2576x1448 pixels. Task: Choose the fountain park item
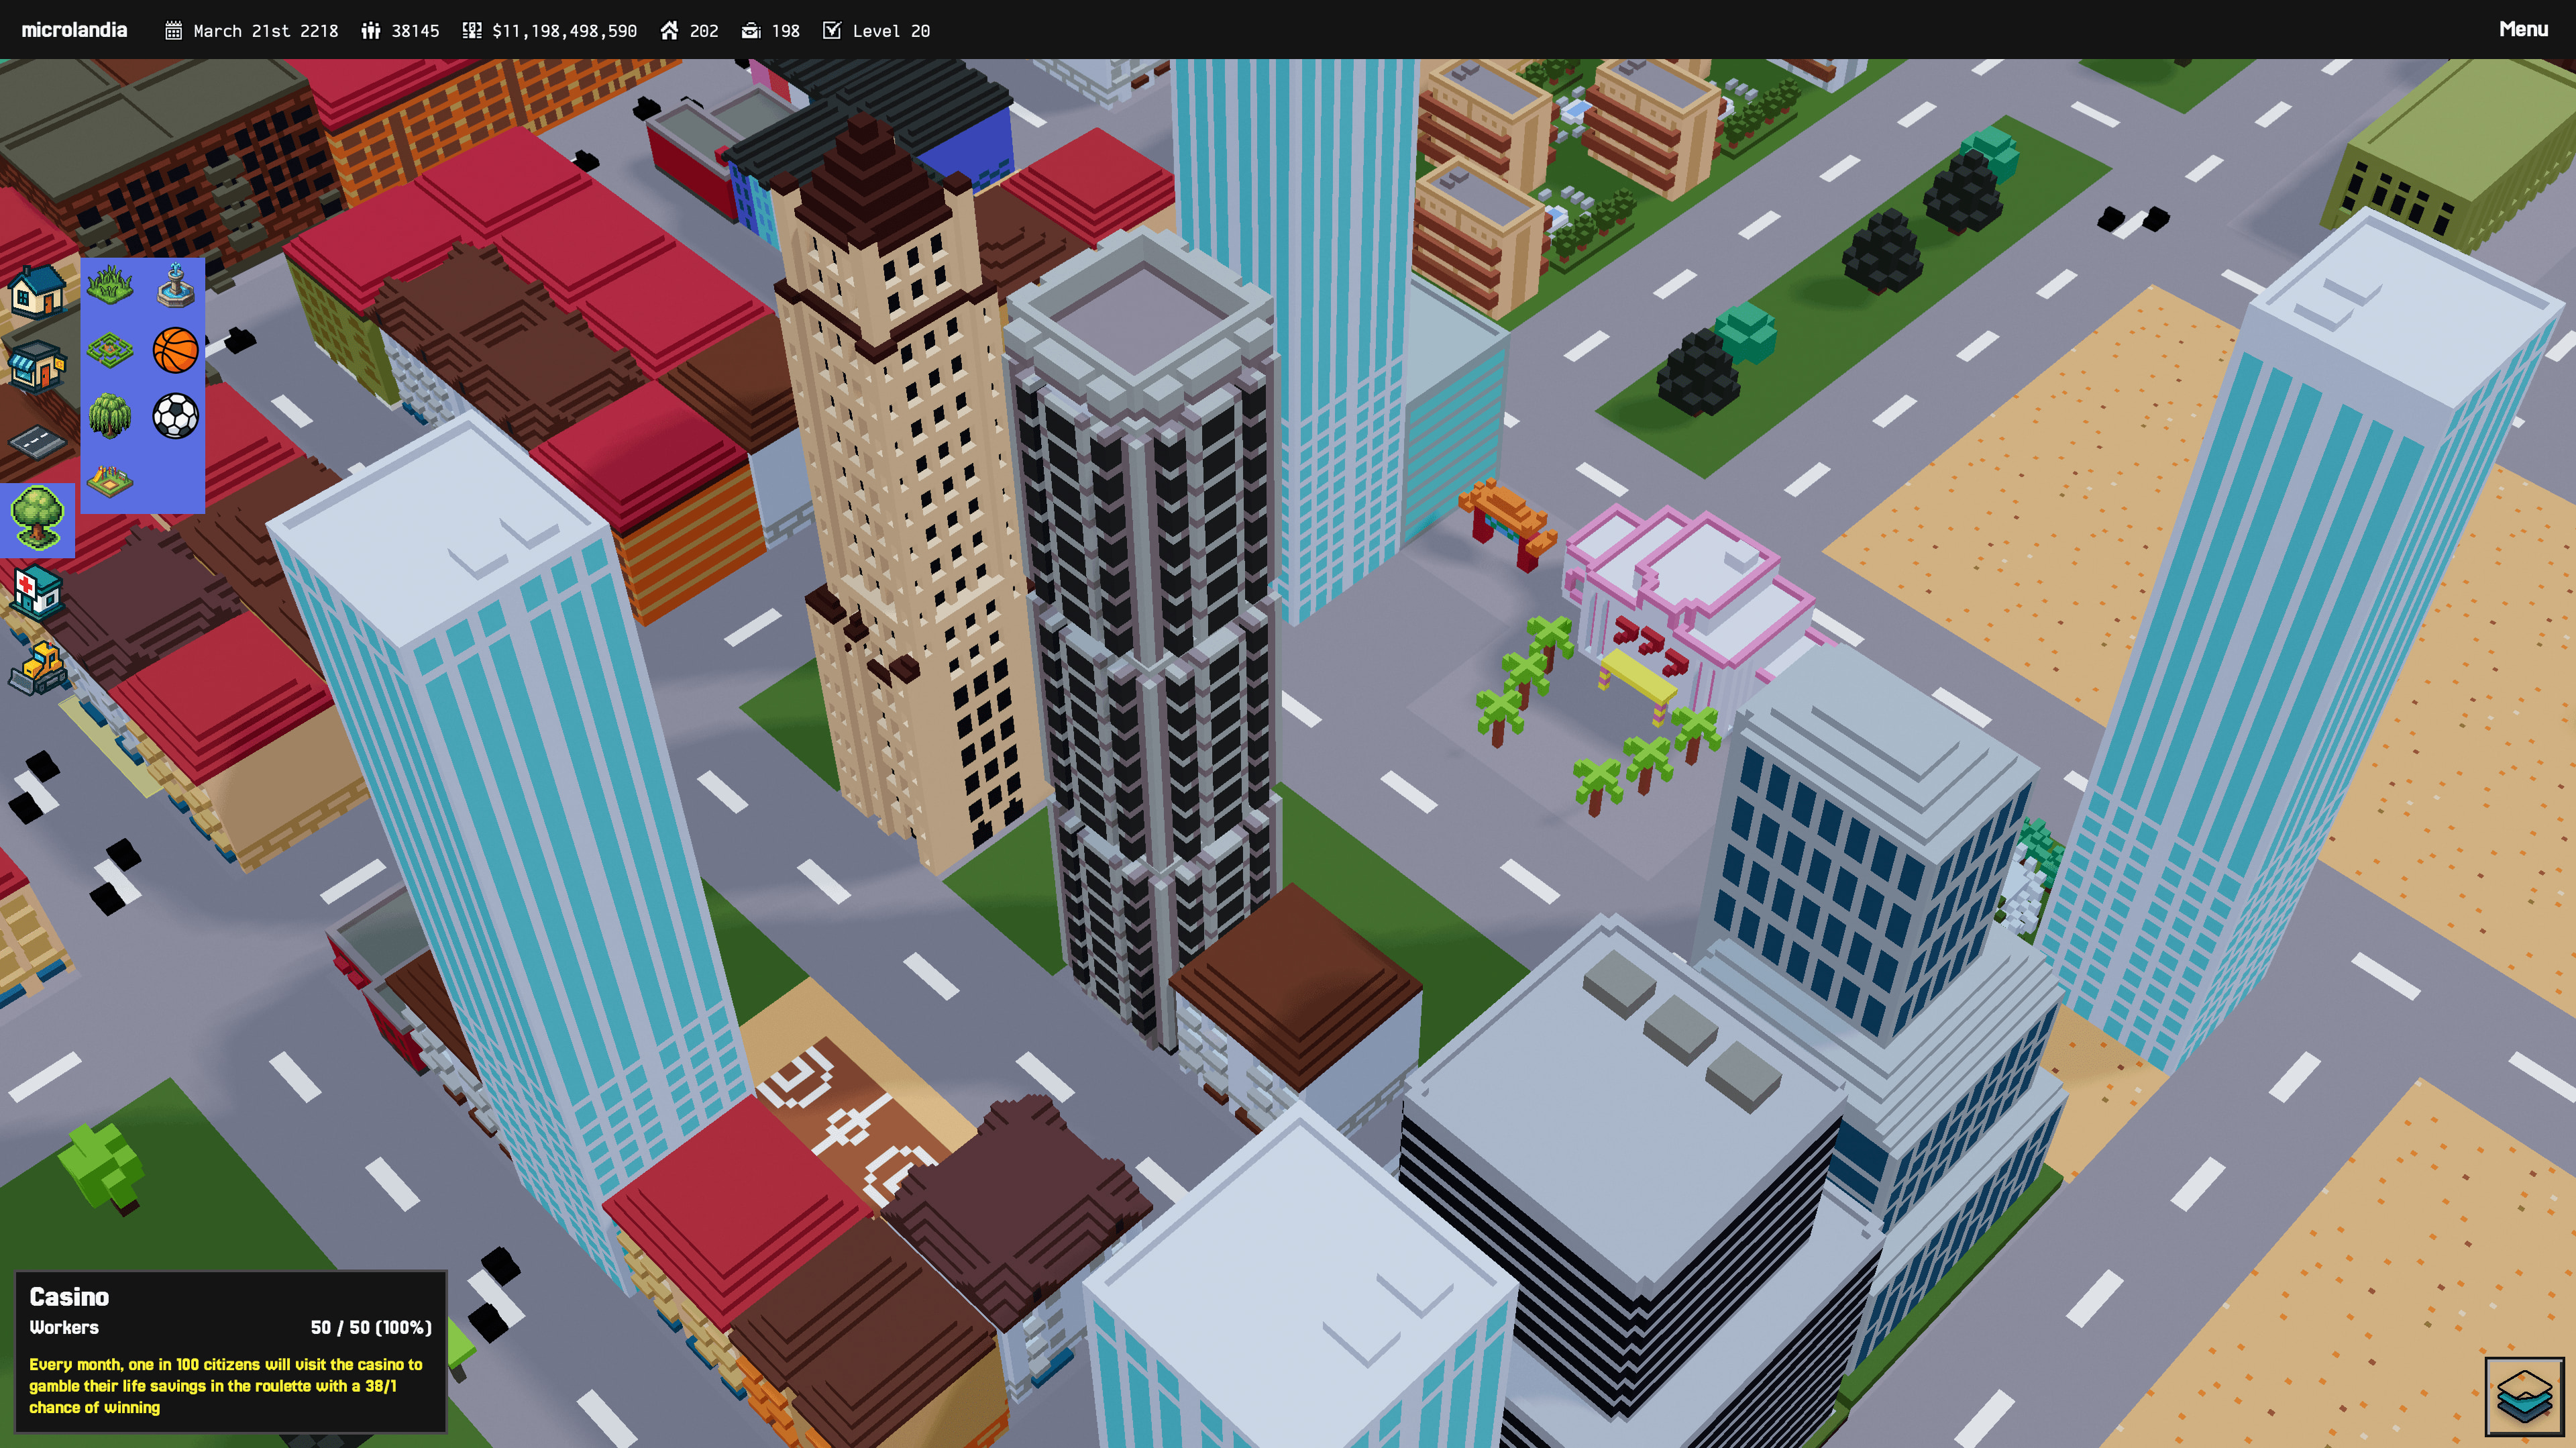point(176,285)
